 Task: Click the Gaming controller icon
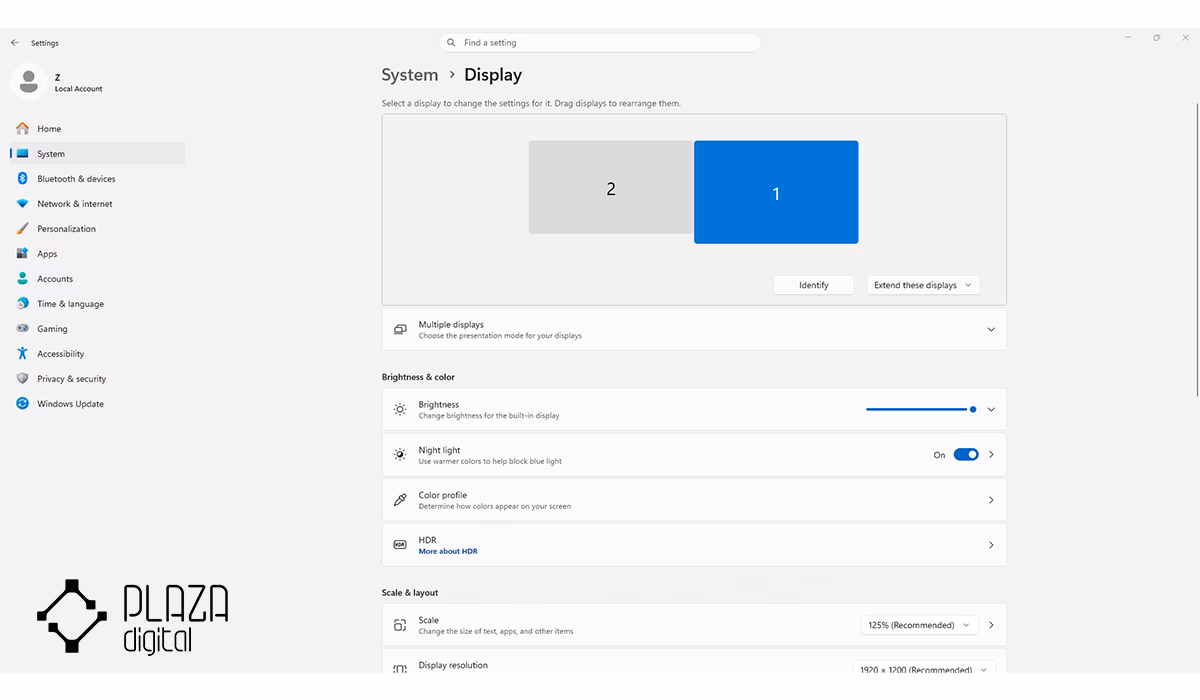22,329
